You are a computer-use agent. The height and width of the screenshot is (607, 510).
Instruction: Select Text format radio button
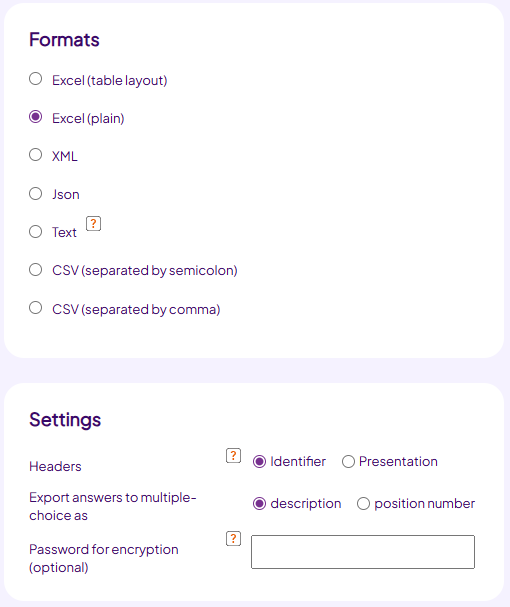pyautogui.click(x=36, y=231)
